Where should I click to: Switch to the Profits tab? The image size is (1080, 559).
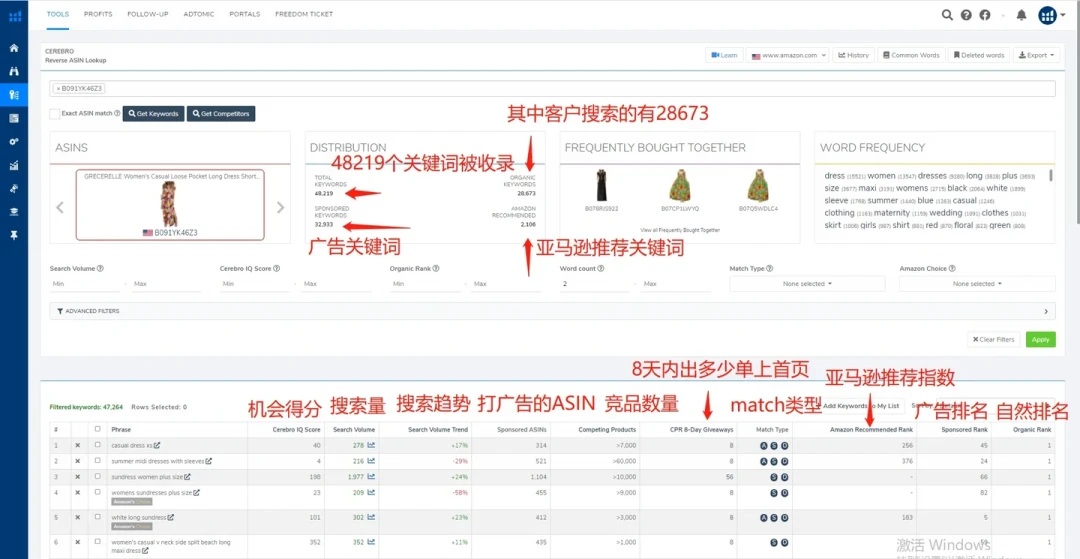click(x=98, y=14)
